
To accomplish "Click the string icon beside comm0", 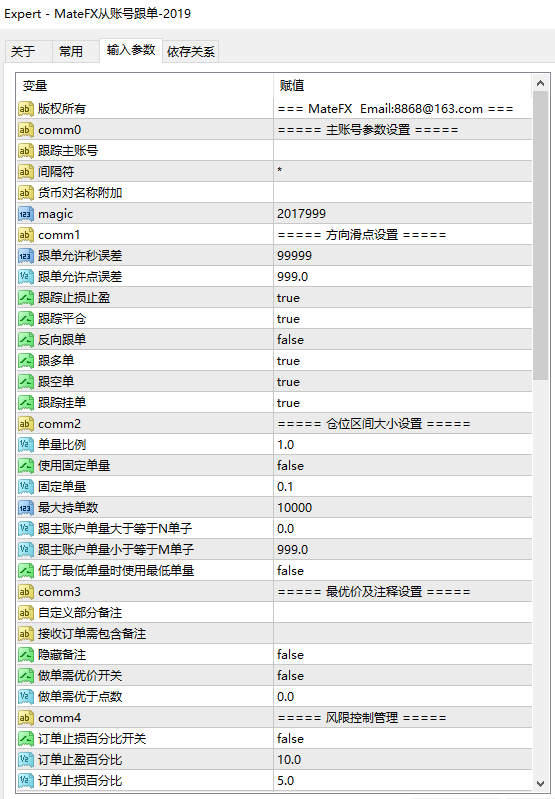I will [25, 130].
